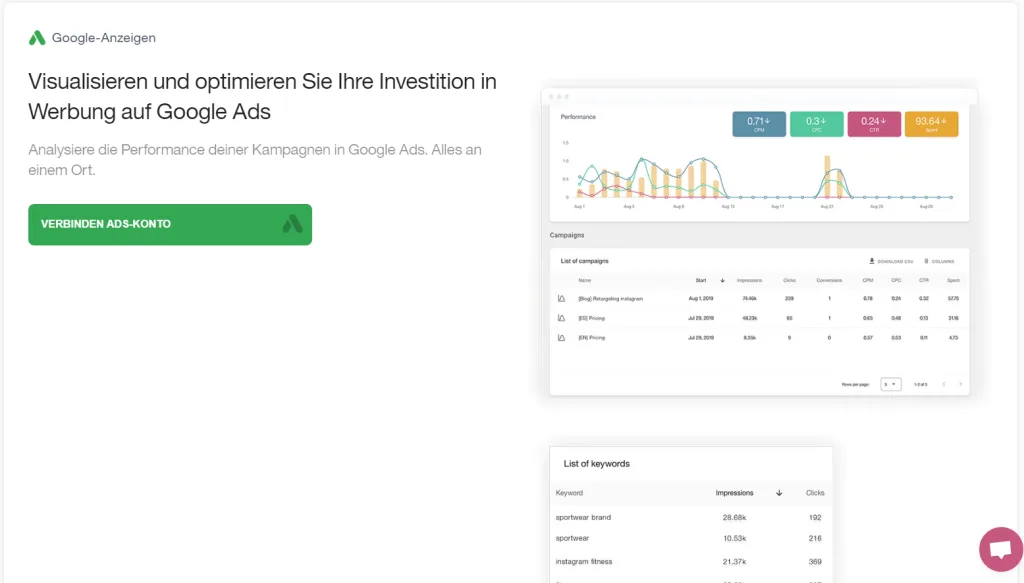The image size is (1024, 583).
Task: Click the Google Ads logo beside Google-Anzeigen
Action: [37, 38]
